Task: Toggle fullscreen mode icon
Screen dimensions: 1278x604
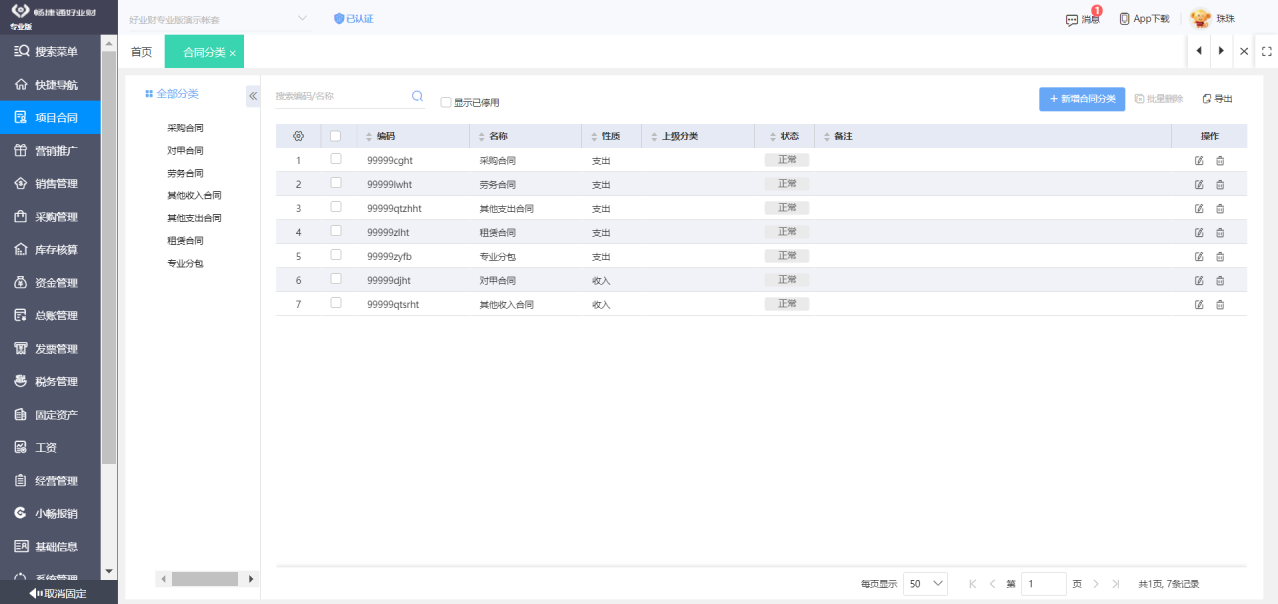Action: pos(1266,51)
